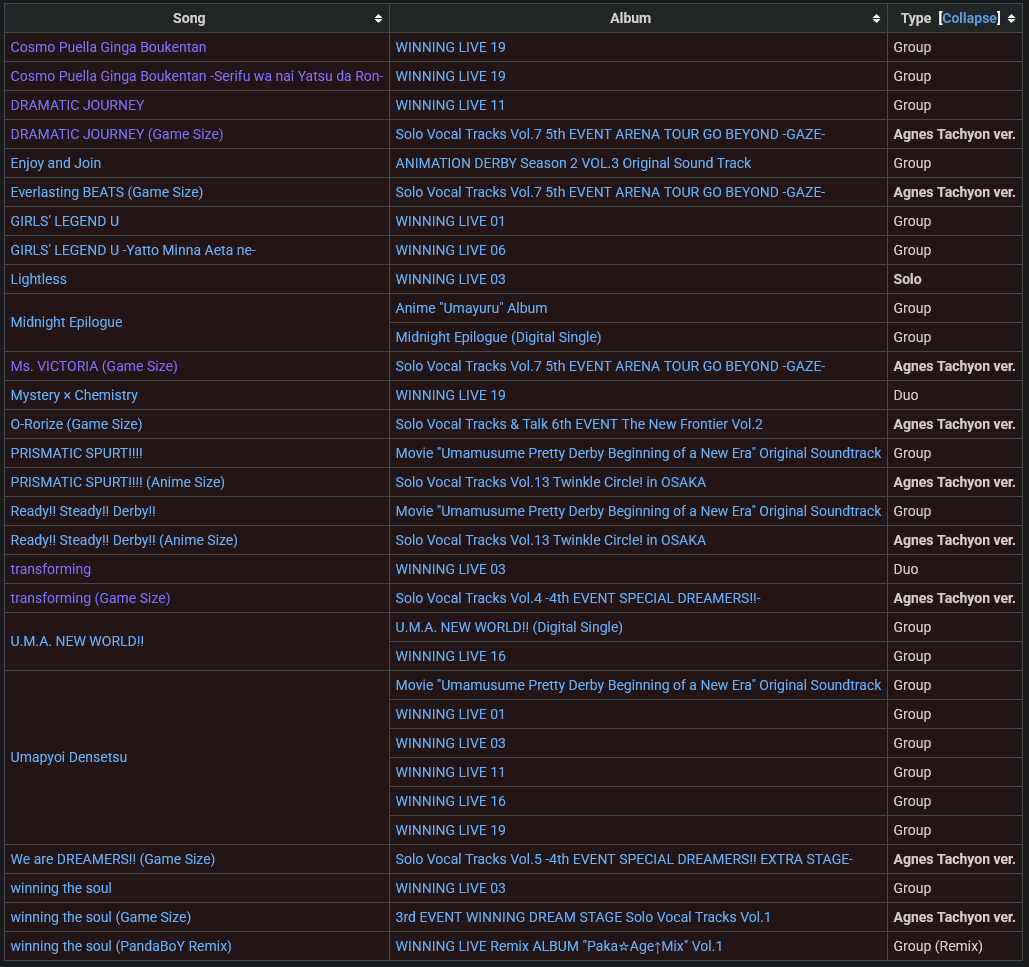Image resolution: width=1029 pixels, height=967 pixels.
Task: Open Everlasting BEATS (Game Size) link
Action: point(107,192)
